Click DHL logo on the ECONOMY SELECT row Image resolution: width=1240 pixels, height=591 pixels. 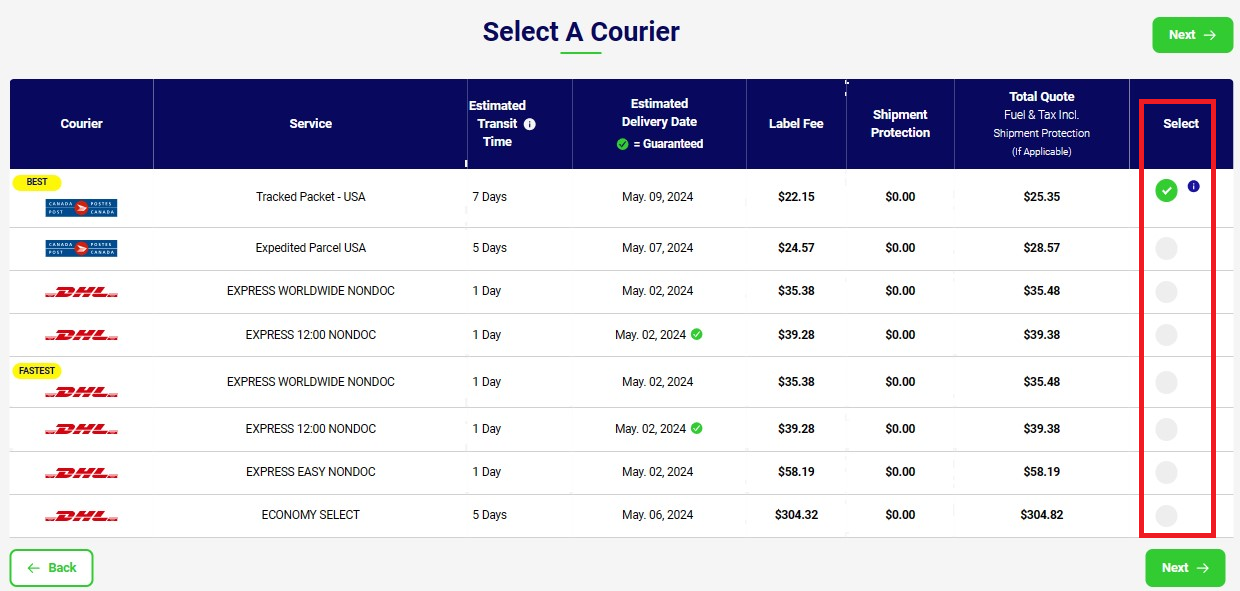pos(81,516)
